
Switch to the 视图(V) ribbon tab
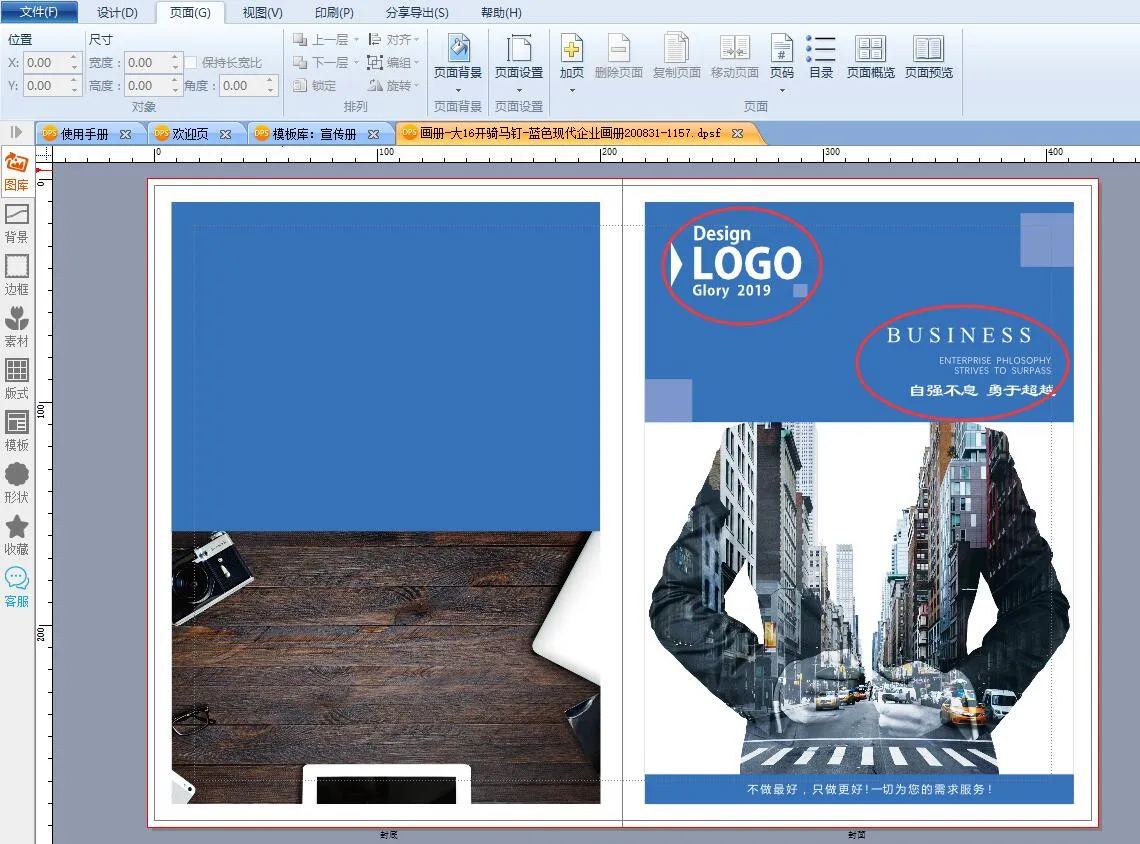[x=262, y=12]
